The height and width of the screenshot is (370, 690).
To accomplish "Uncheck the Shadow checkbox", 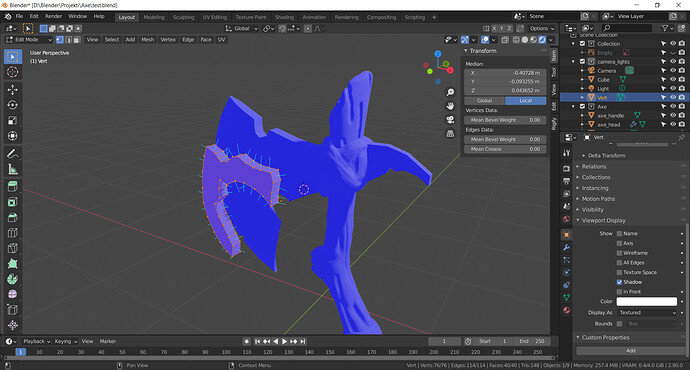I will 619,282.
